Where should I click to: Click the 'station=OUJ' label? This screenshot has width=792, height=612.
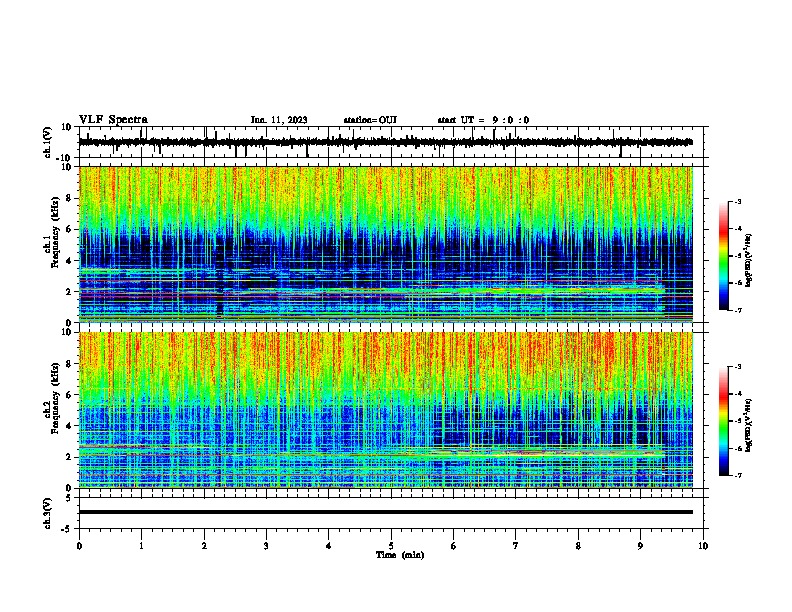click(370, 120)
